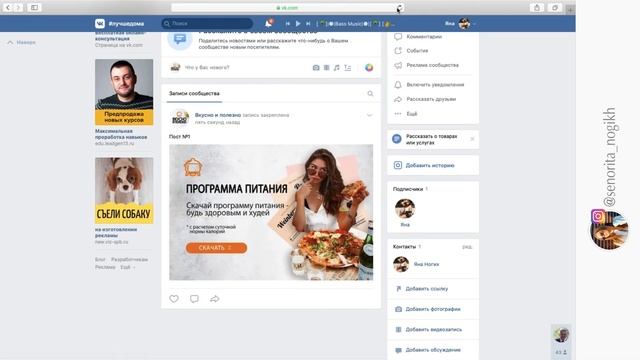
Task: Attach a photo via camera icon
Action: tap(316, 68)
